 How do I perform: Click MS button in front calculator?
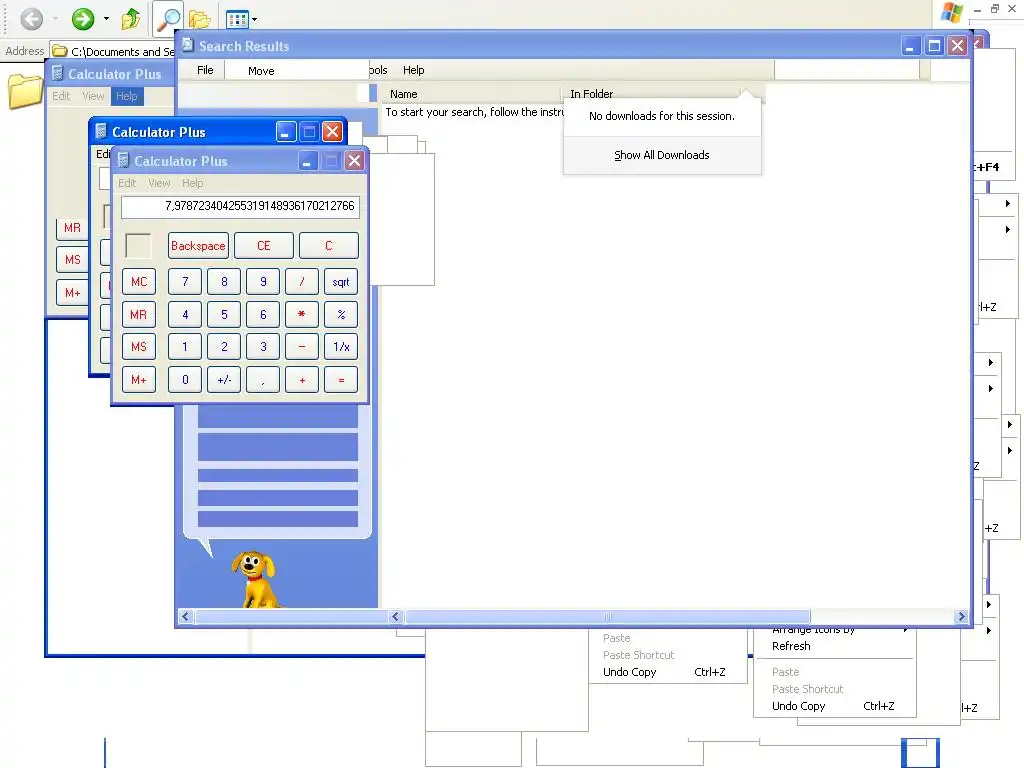coord(139,347)
